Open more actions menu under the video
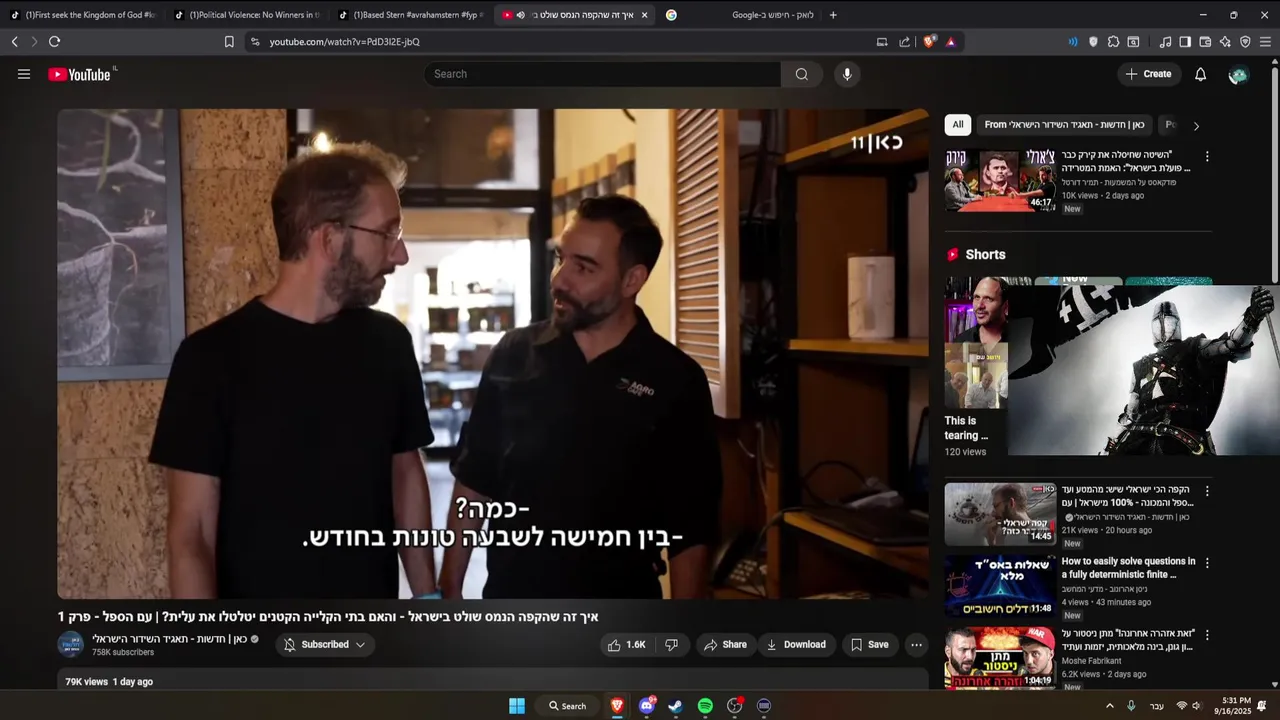This screenshot has height=720, width=1280. (x=916, y=645)
